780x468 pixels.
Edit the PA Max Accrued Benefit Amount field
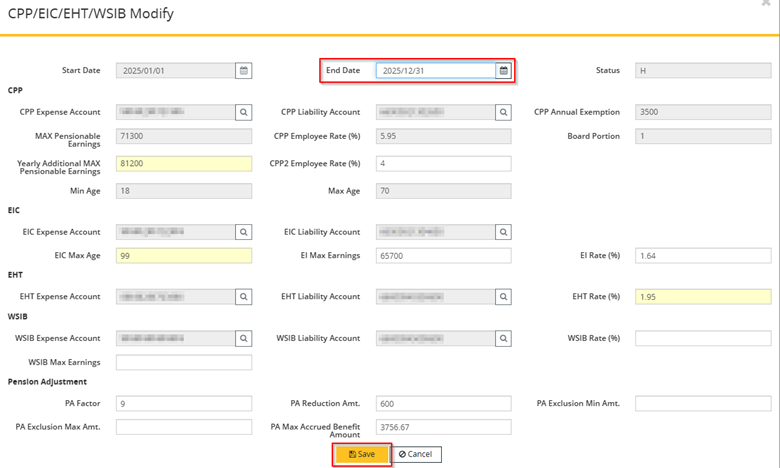pyautogui.click(x=443, y=427)
